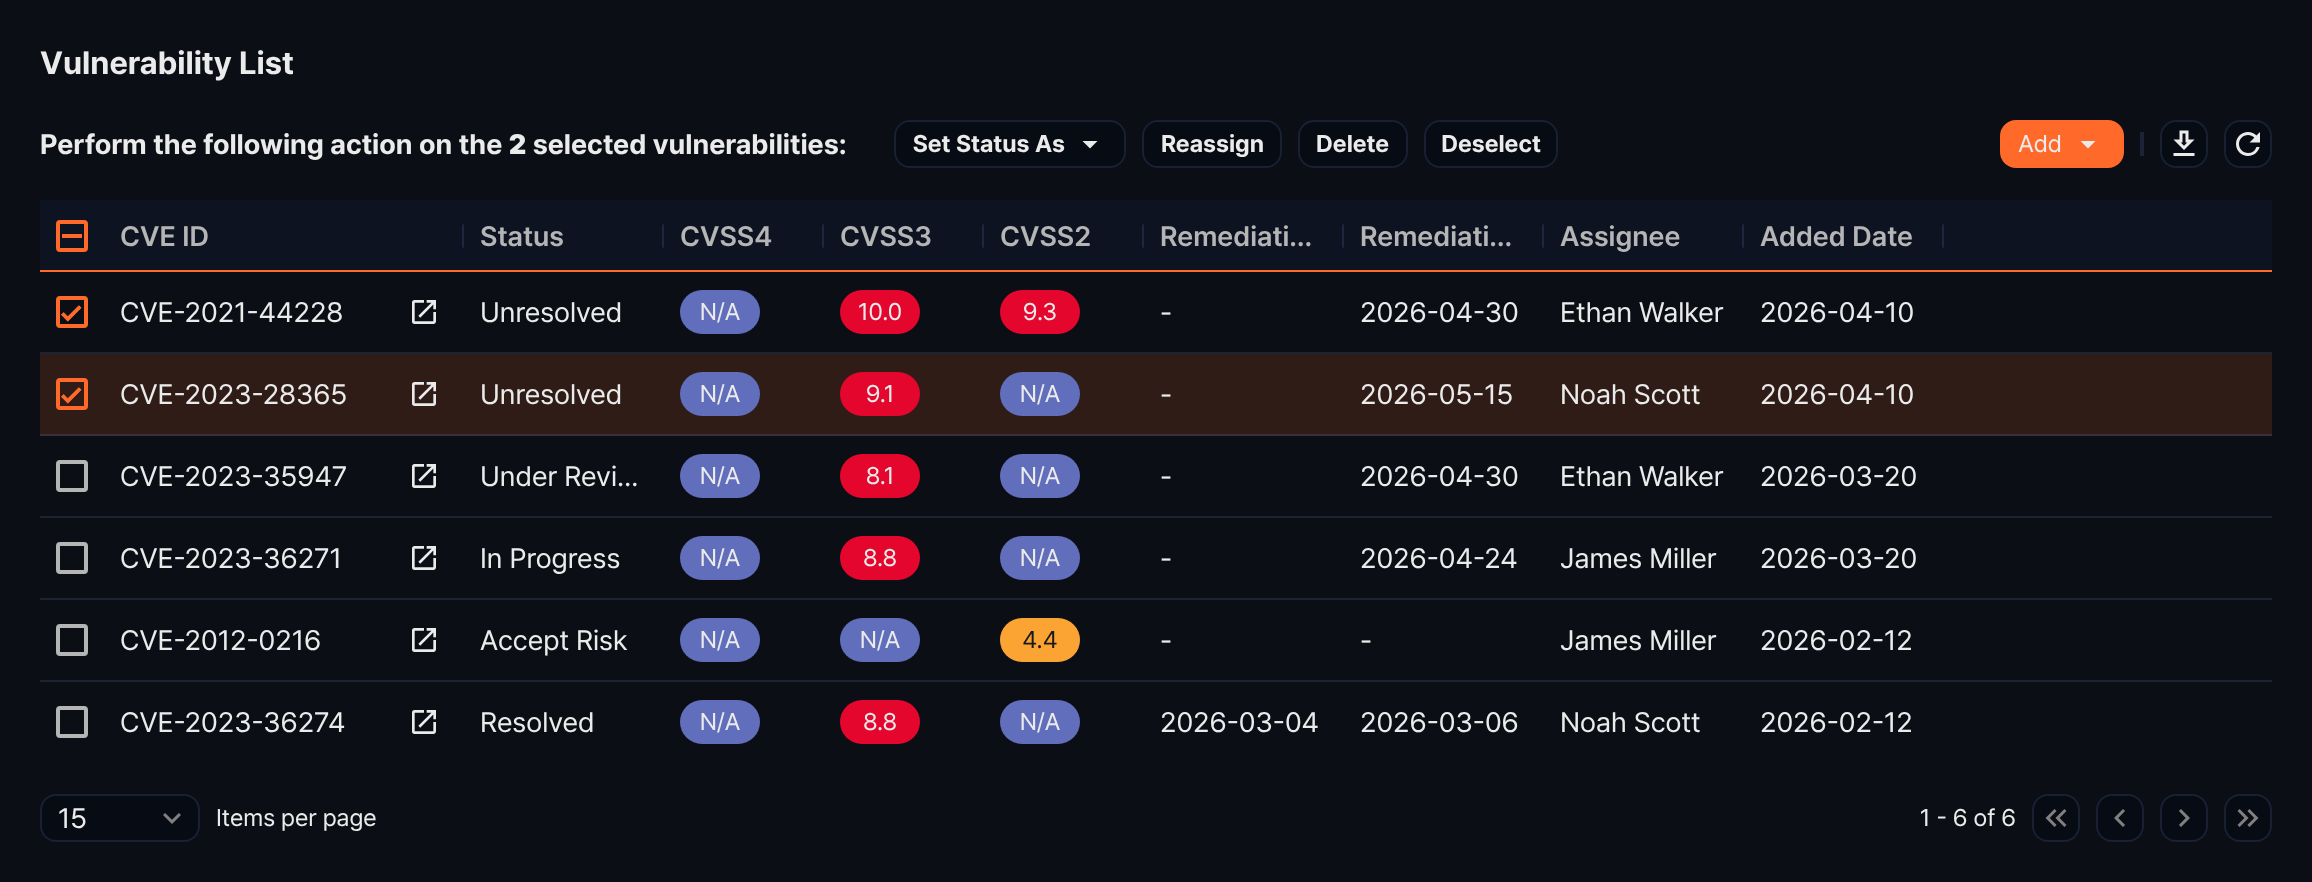Image resolution: width=2312 pixels, height=882 pixels.
Task: Click the Reassign button
Action: [1212, 144]
